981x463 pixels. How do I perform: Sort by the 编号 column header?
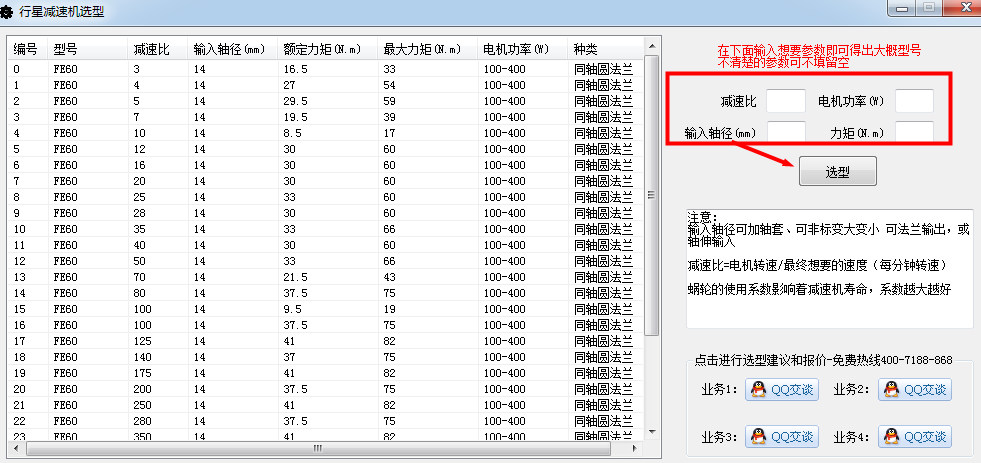pyautogui.click(x=28, y=49)
